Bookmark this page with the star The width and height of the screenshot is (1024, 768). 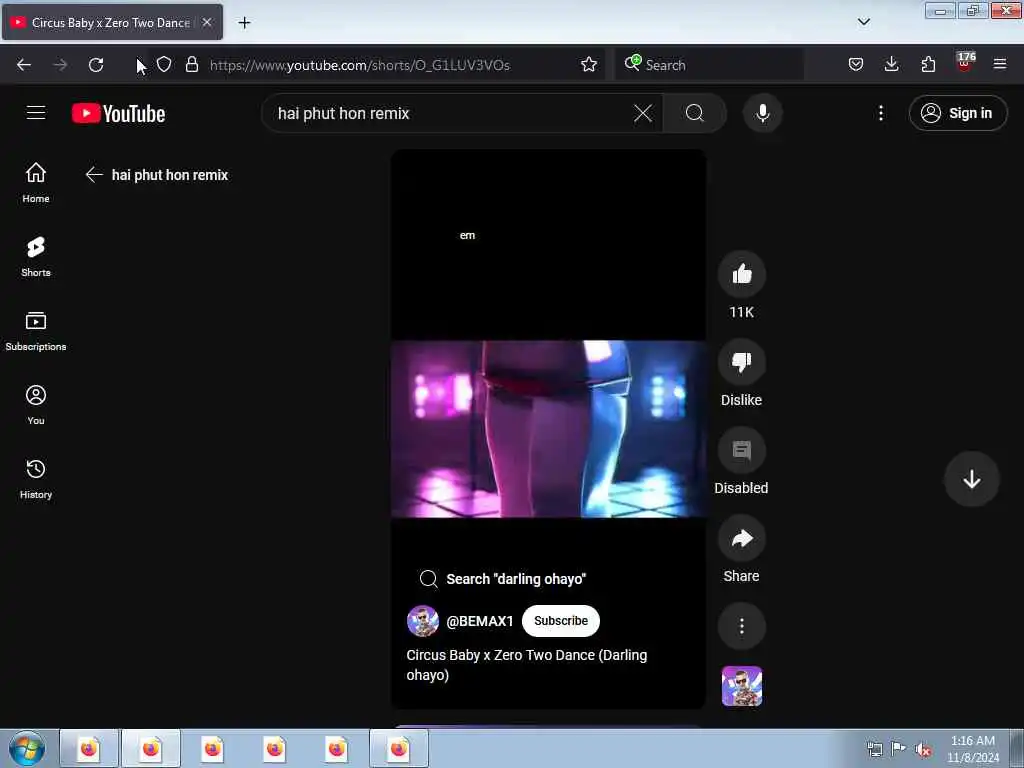588,65
